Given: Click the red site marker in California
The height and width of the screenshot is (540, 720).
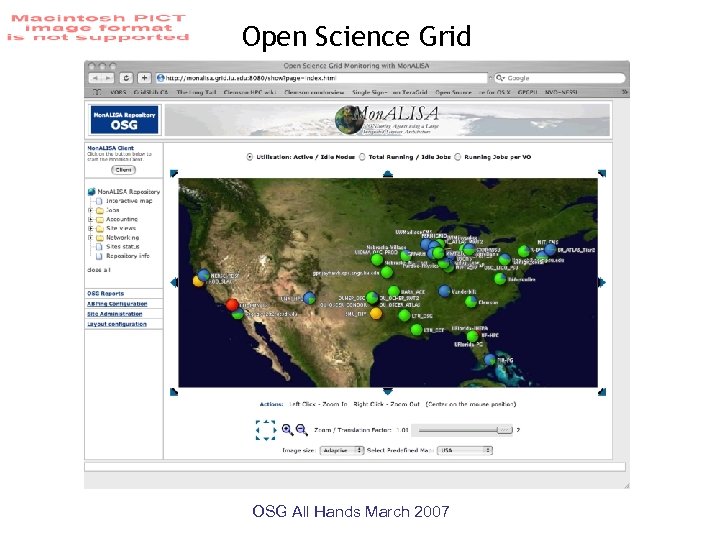Looking at the screenshot, I should (232, 304).
